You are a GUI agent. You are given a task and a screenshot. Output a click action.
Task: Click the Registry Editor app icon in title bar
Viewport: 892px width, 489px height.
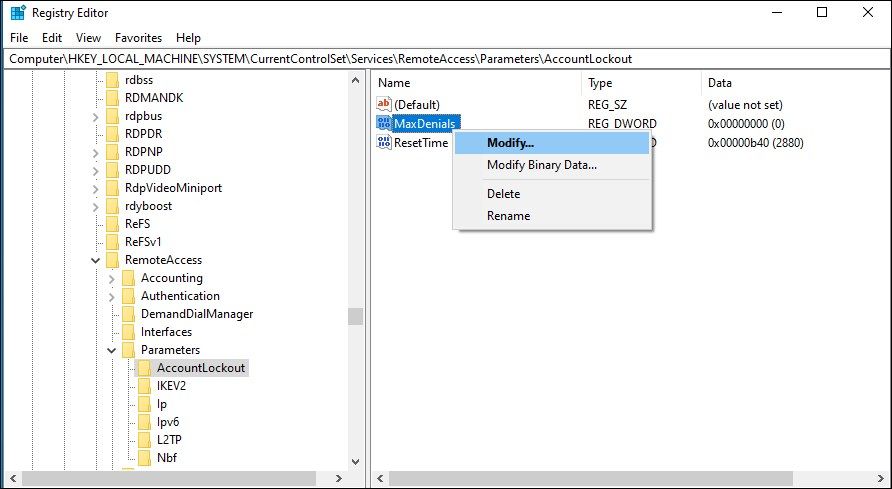[x=18, y=13]
